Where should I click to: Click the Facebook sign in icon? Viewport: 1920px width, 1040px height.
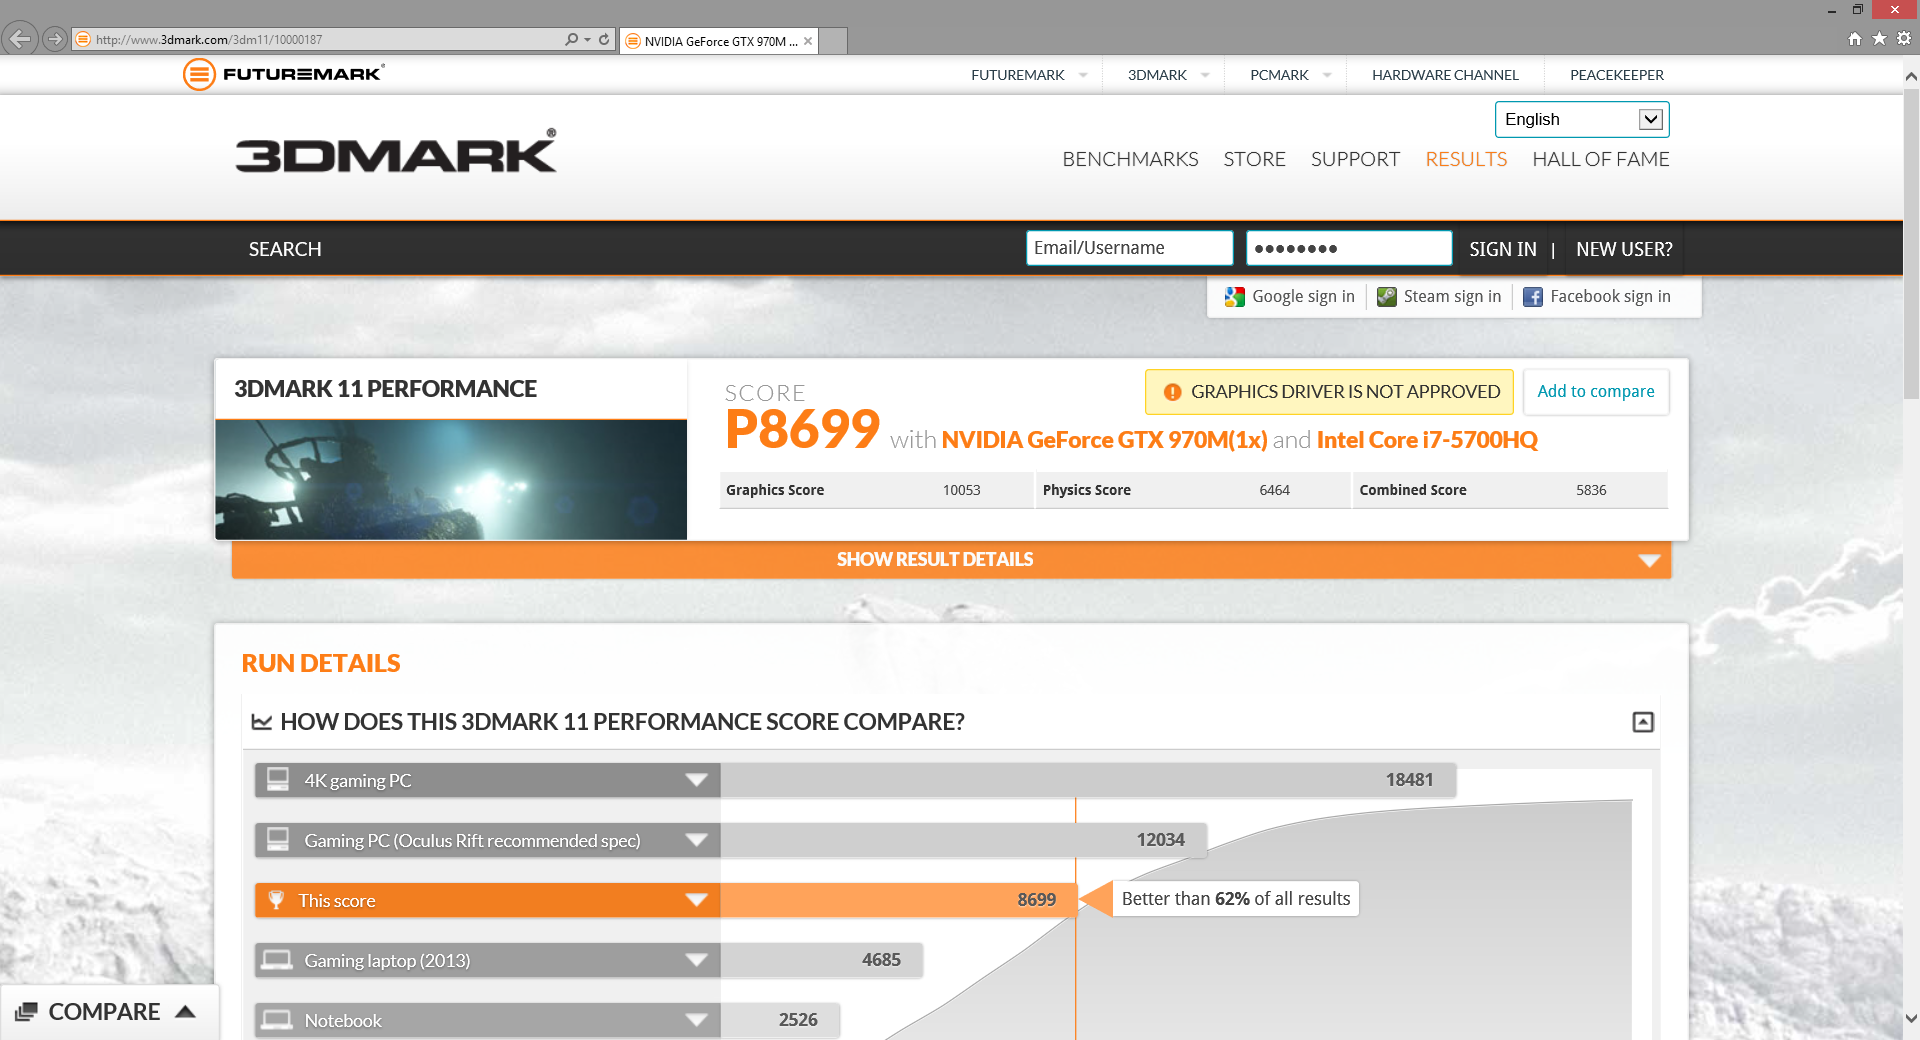point(1533,297)
